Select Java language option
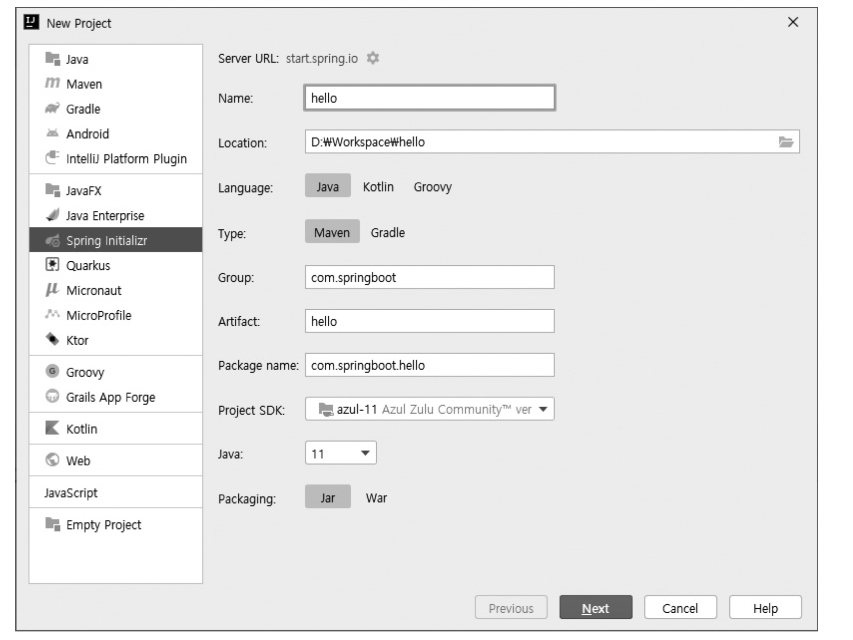 [x=327, y=187]
